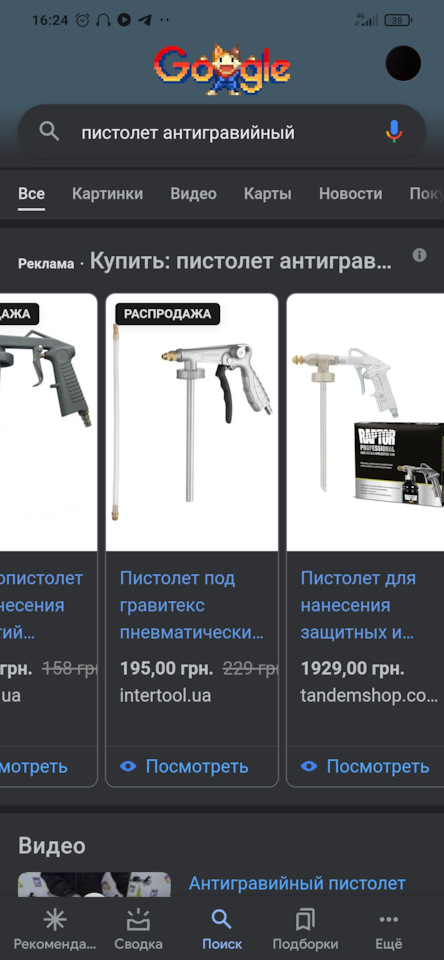Tap the microphone voice search icon

(394, 131)
